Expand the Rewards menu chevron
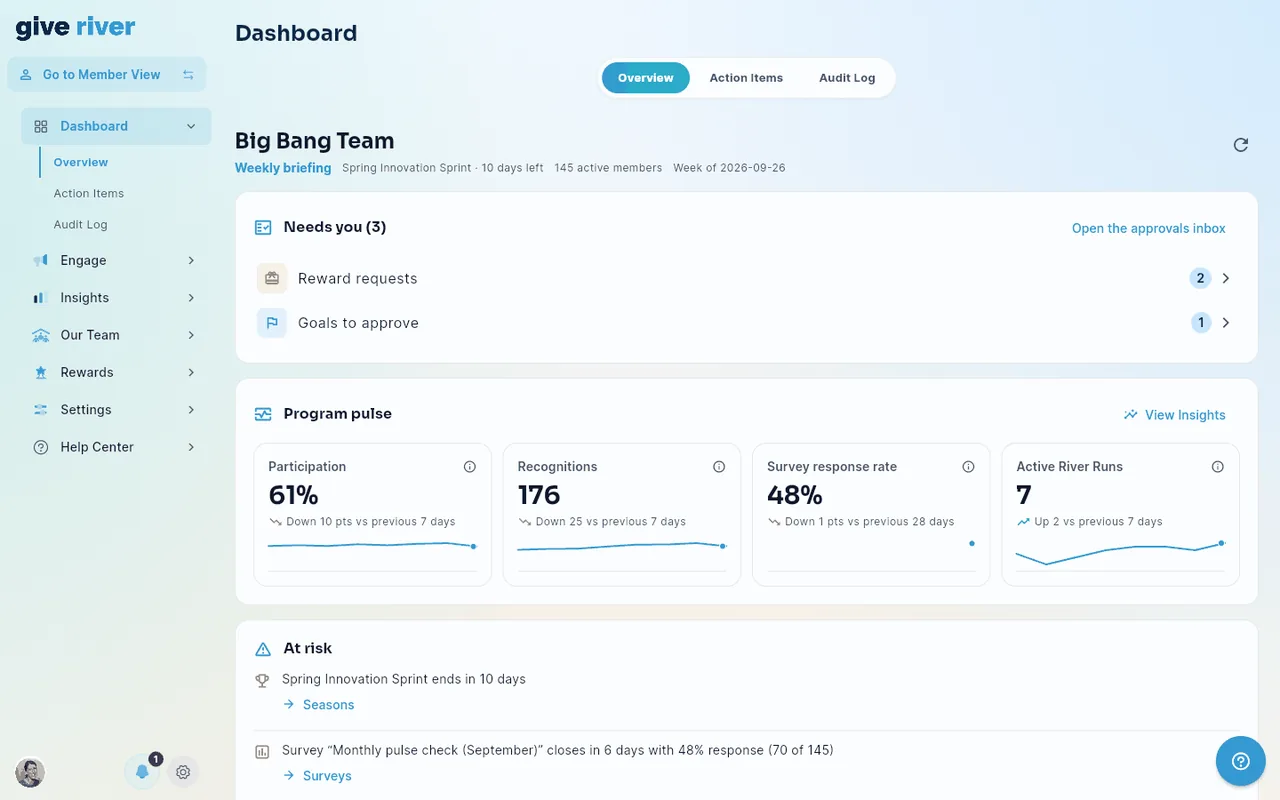The image size is (1280, 800). click(191, 372)
